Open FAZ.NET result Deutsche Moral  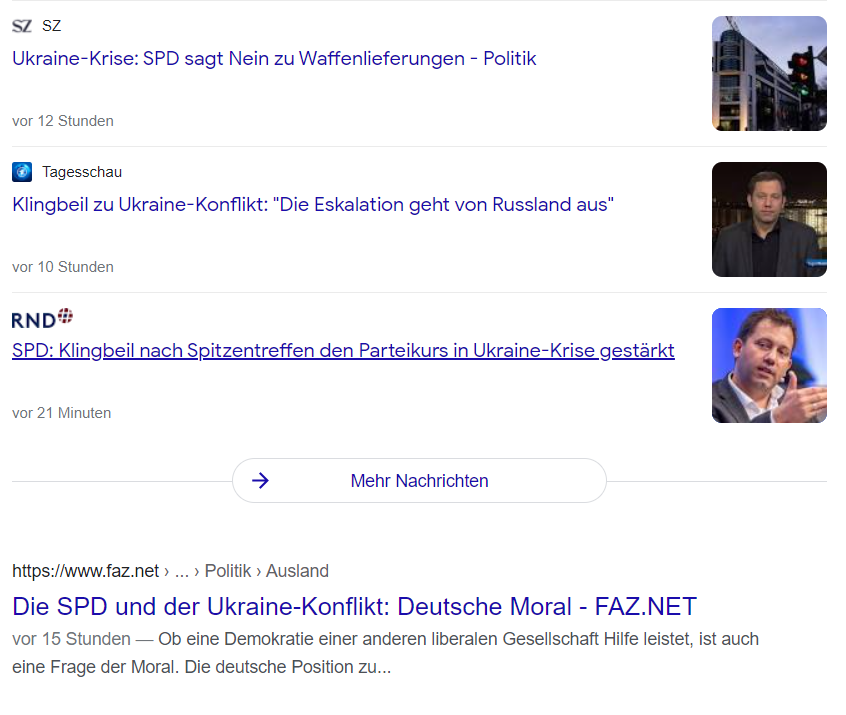tap(354, 607)
